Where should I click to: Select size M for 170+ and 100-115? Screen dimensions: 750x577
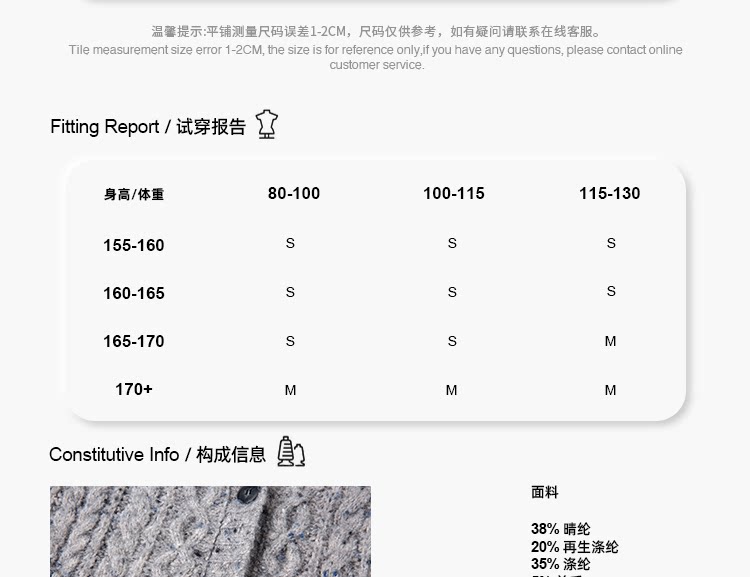click(x=451, y=390)
